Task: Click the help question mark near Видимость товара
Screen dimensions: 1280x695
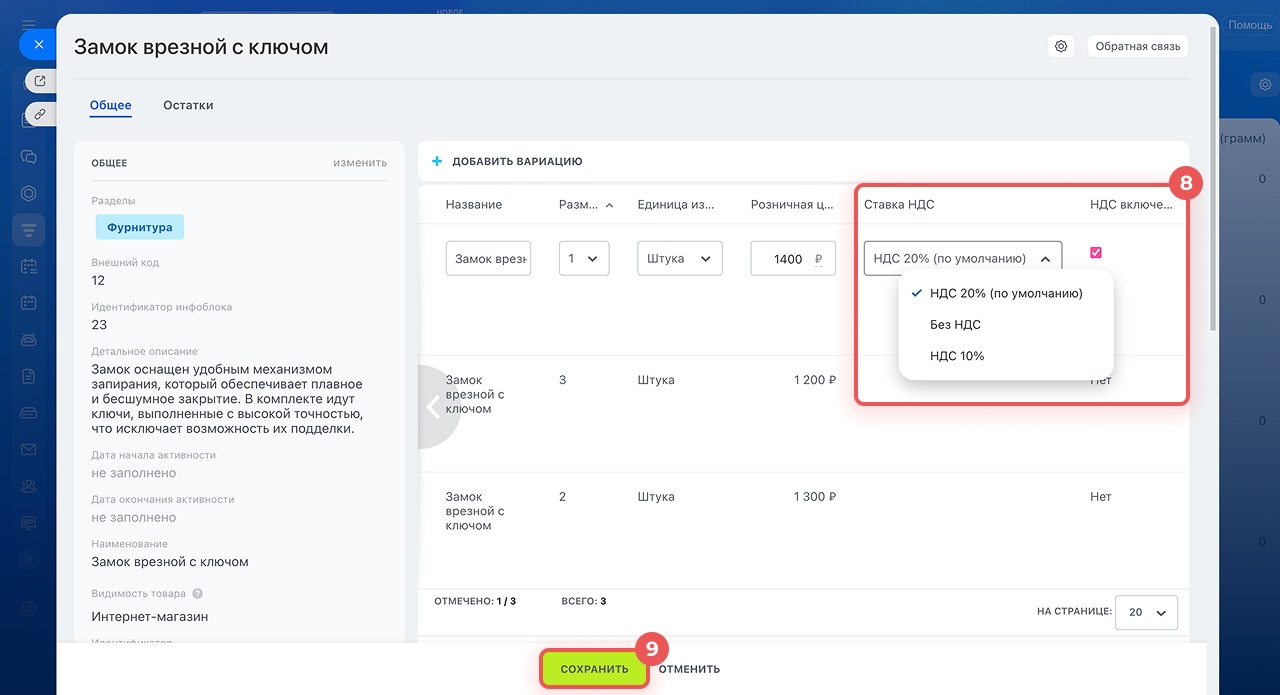Action: (197, 593)
